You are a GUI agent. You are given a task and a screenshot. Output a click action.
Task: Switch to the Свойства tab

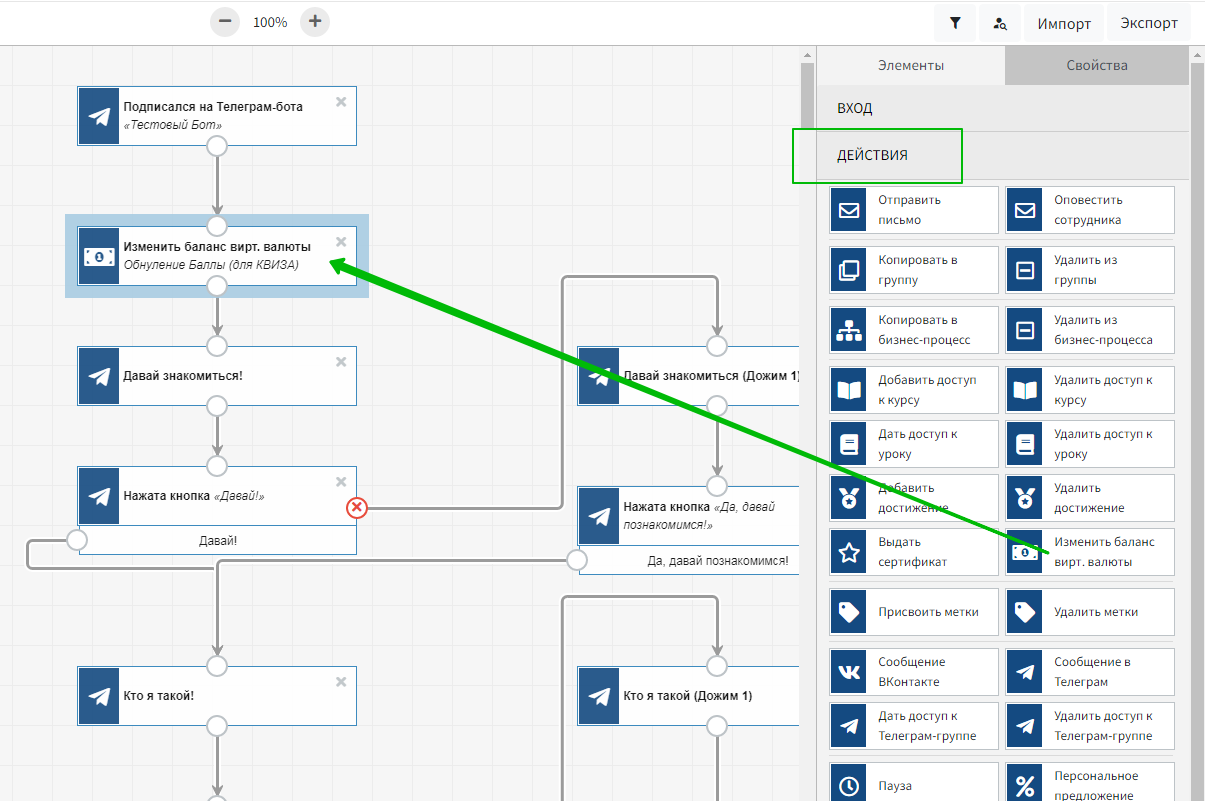(1096, 65)
